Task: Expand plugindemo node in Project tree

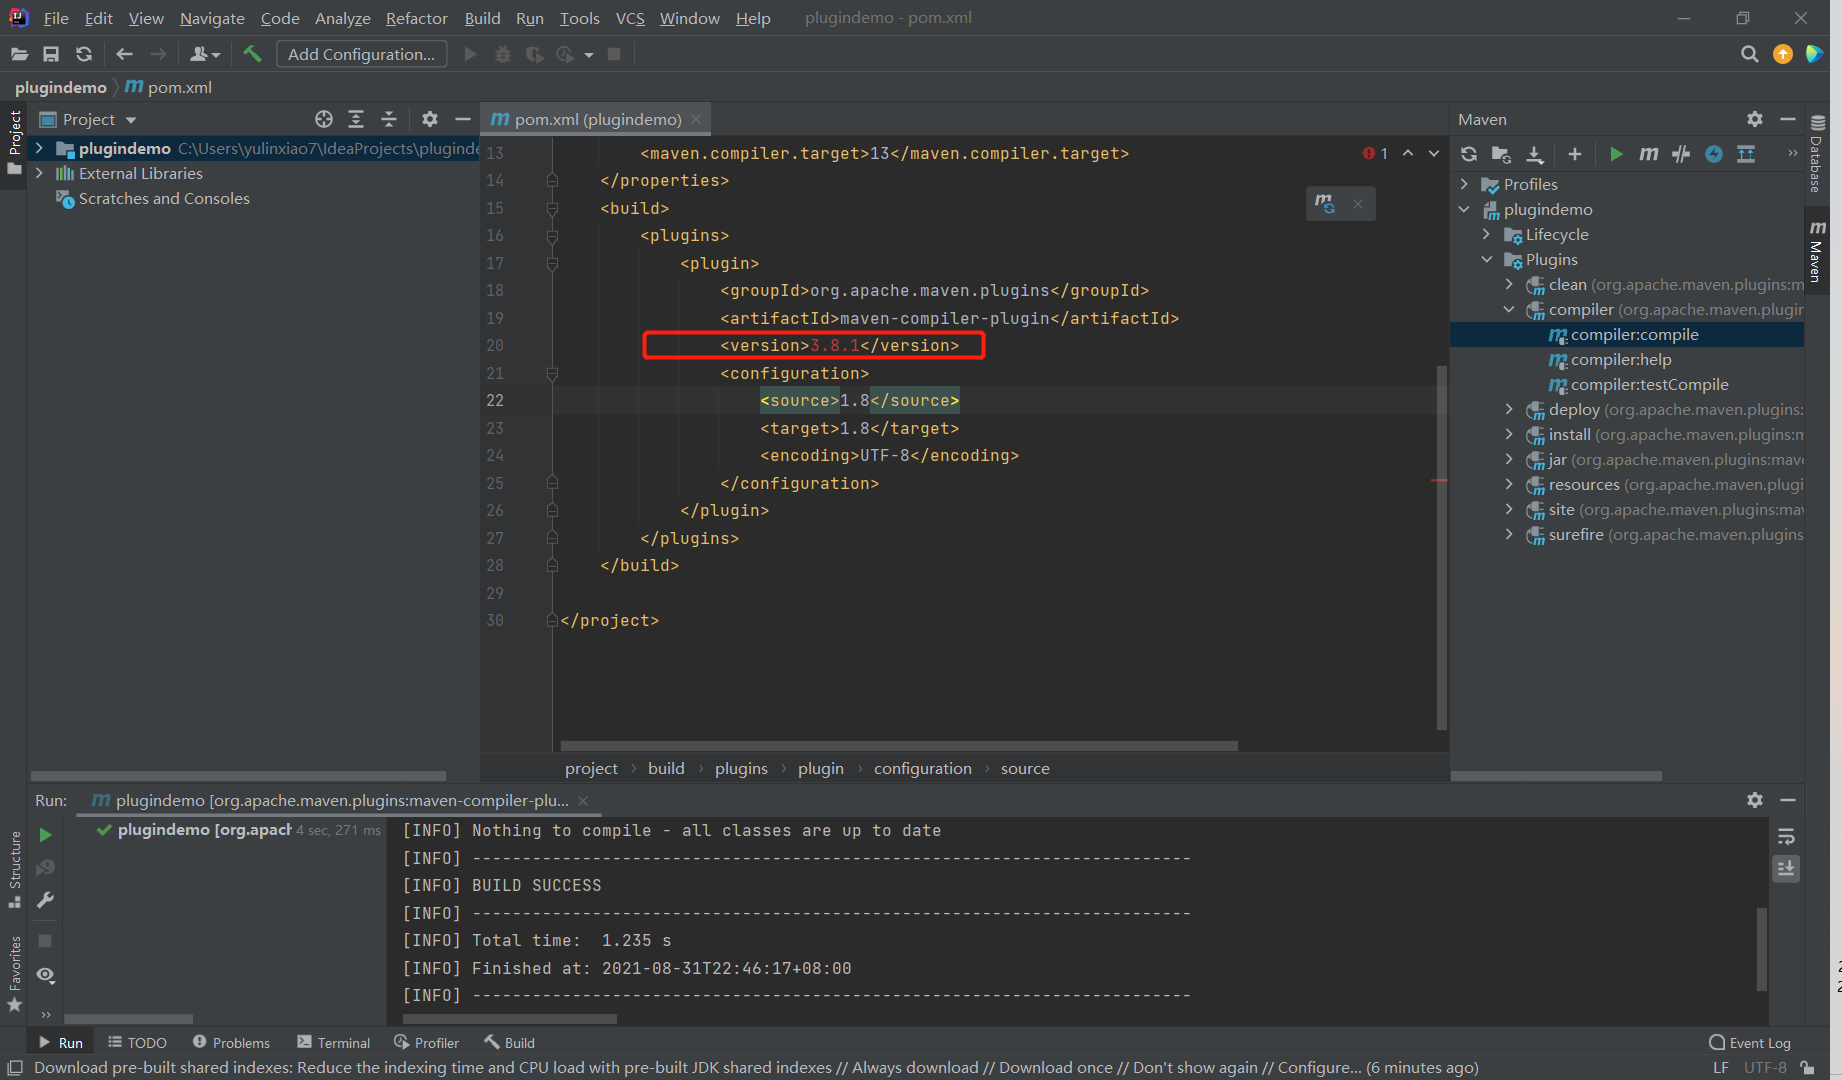Action: tap(39, 148)
